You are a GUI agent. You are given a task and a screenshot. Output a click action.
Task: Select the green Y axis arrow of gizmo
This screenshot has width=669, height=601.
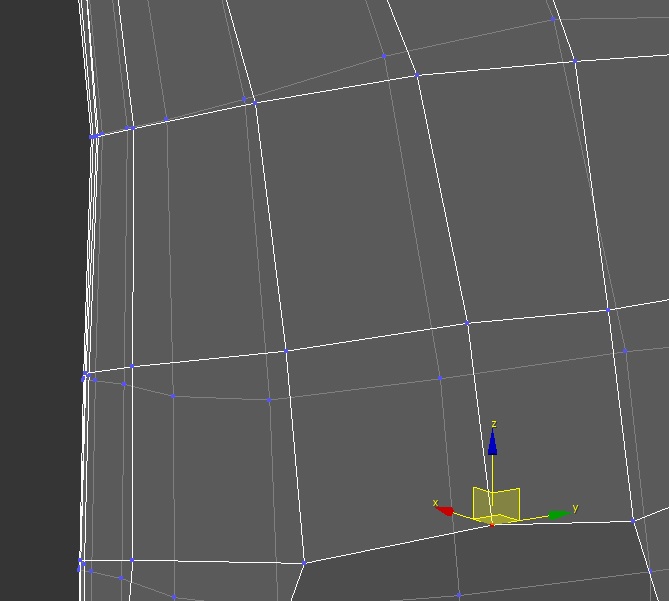pyautogui.click(x=558, y=514)
